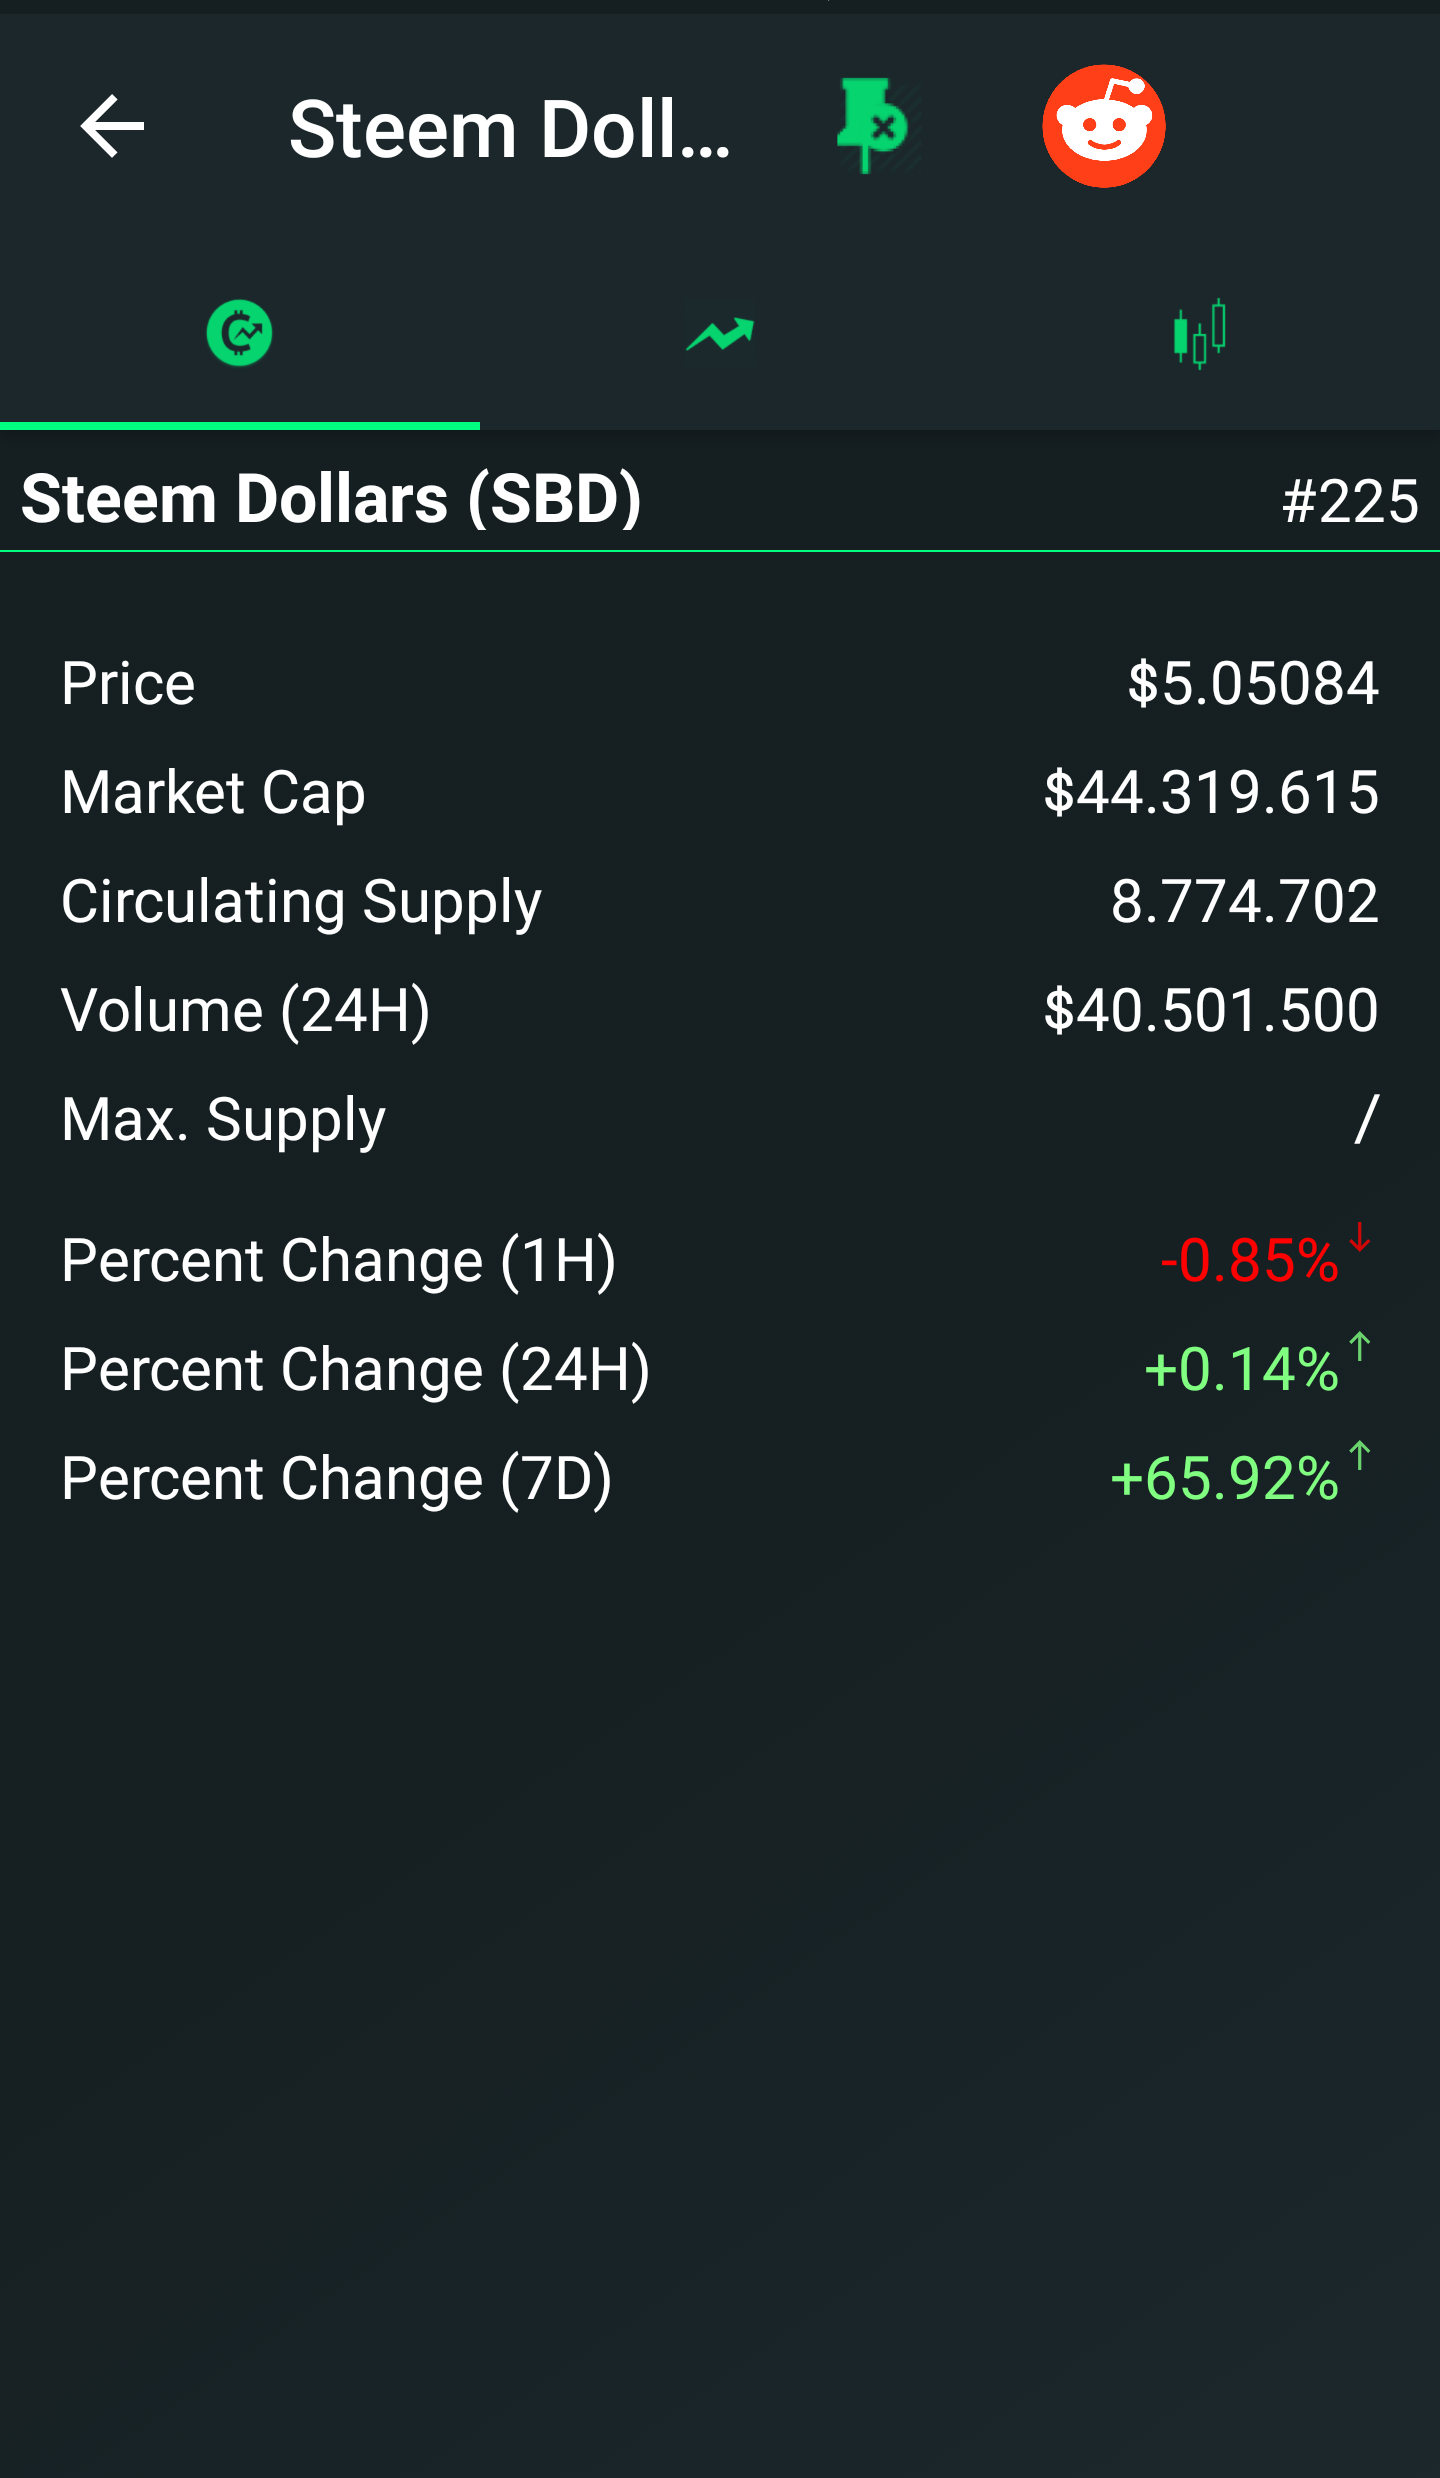1440x2478 pixels.
Task: Tap the Volume (24H) value $40.501.500
Action: [x=1210, y=1011]
